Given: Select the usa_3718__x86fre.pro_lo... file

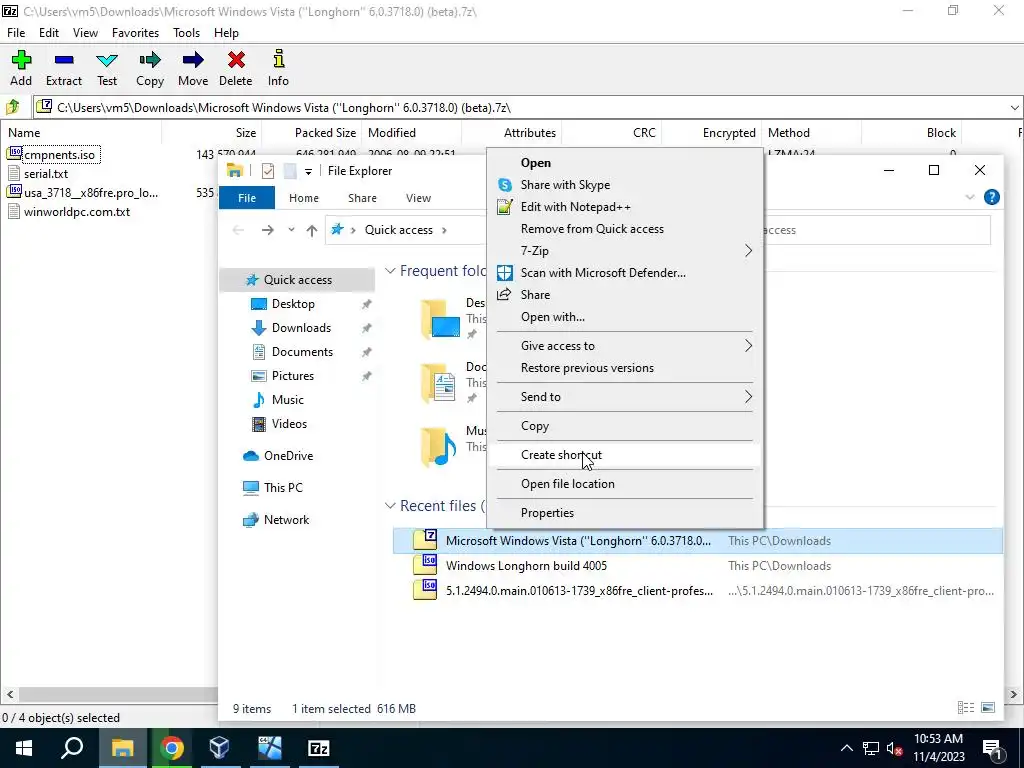Looking at the screenshot, I should tap(91, 193).
